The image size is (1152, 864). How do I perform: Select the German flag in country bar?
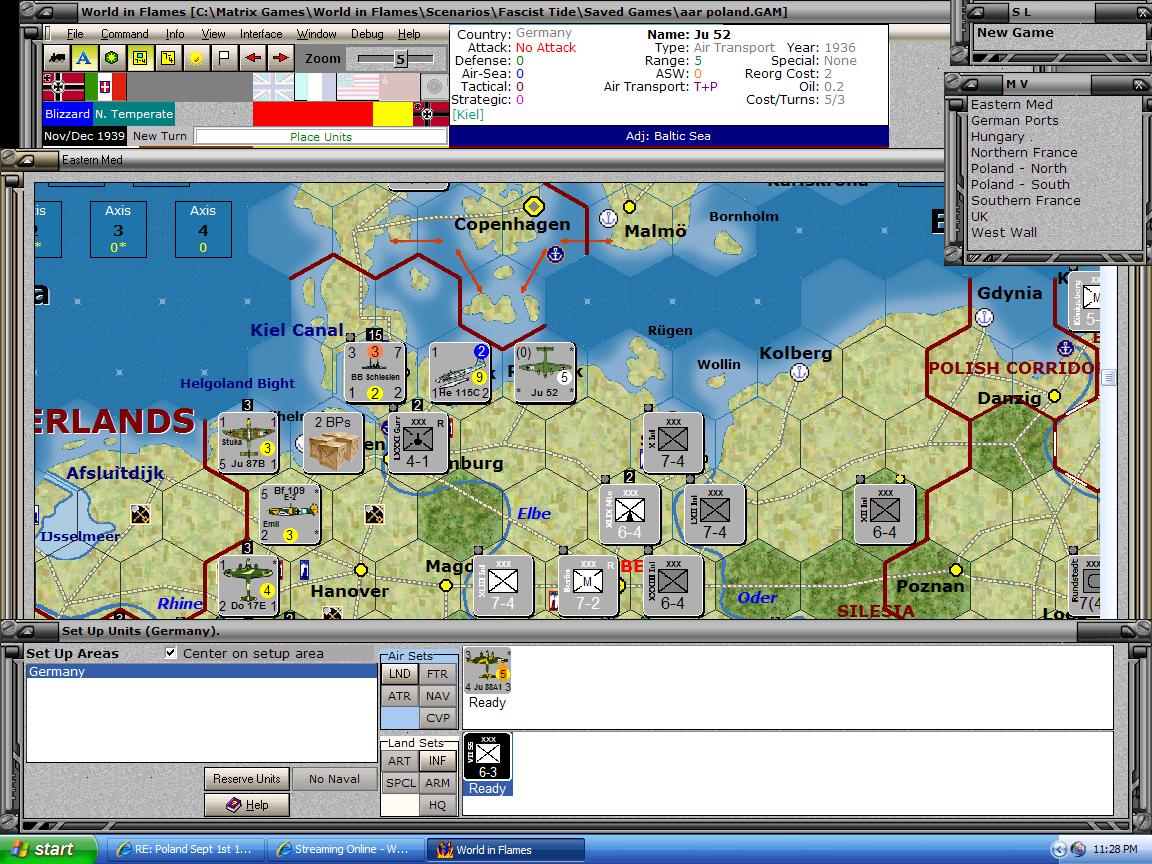(x=63, y=87)
